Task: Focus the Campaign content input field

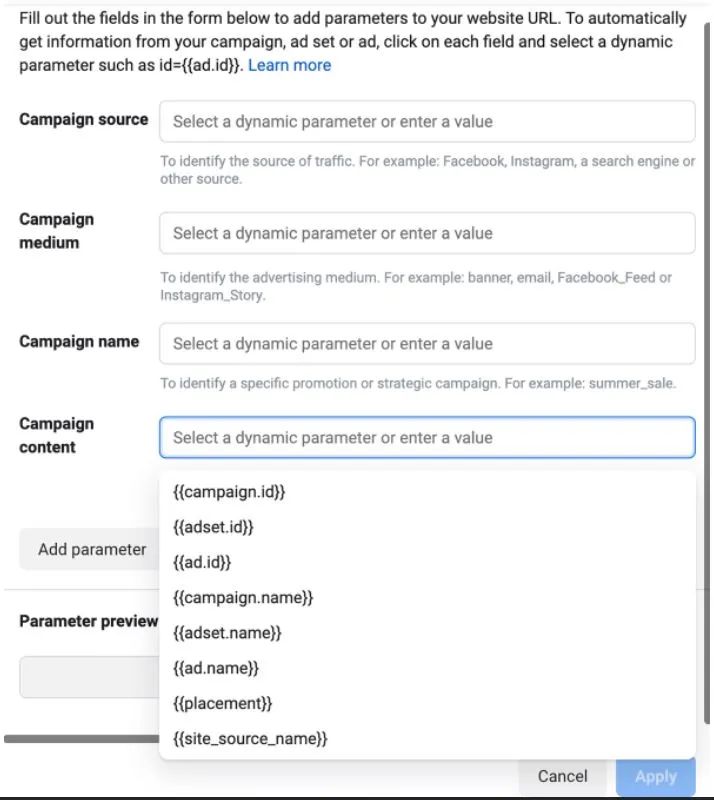Action: tap(427, 437)
